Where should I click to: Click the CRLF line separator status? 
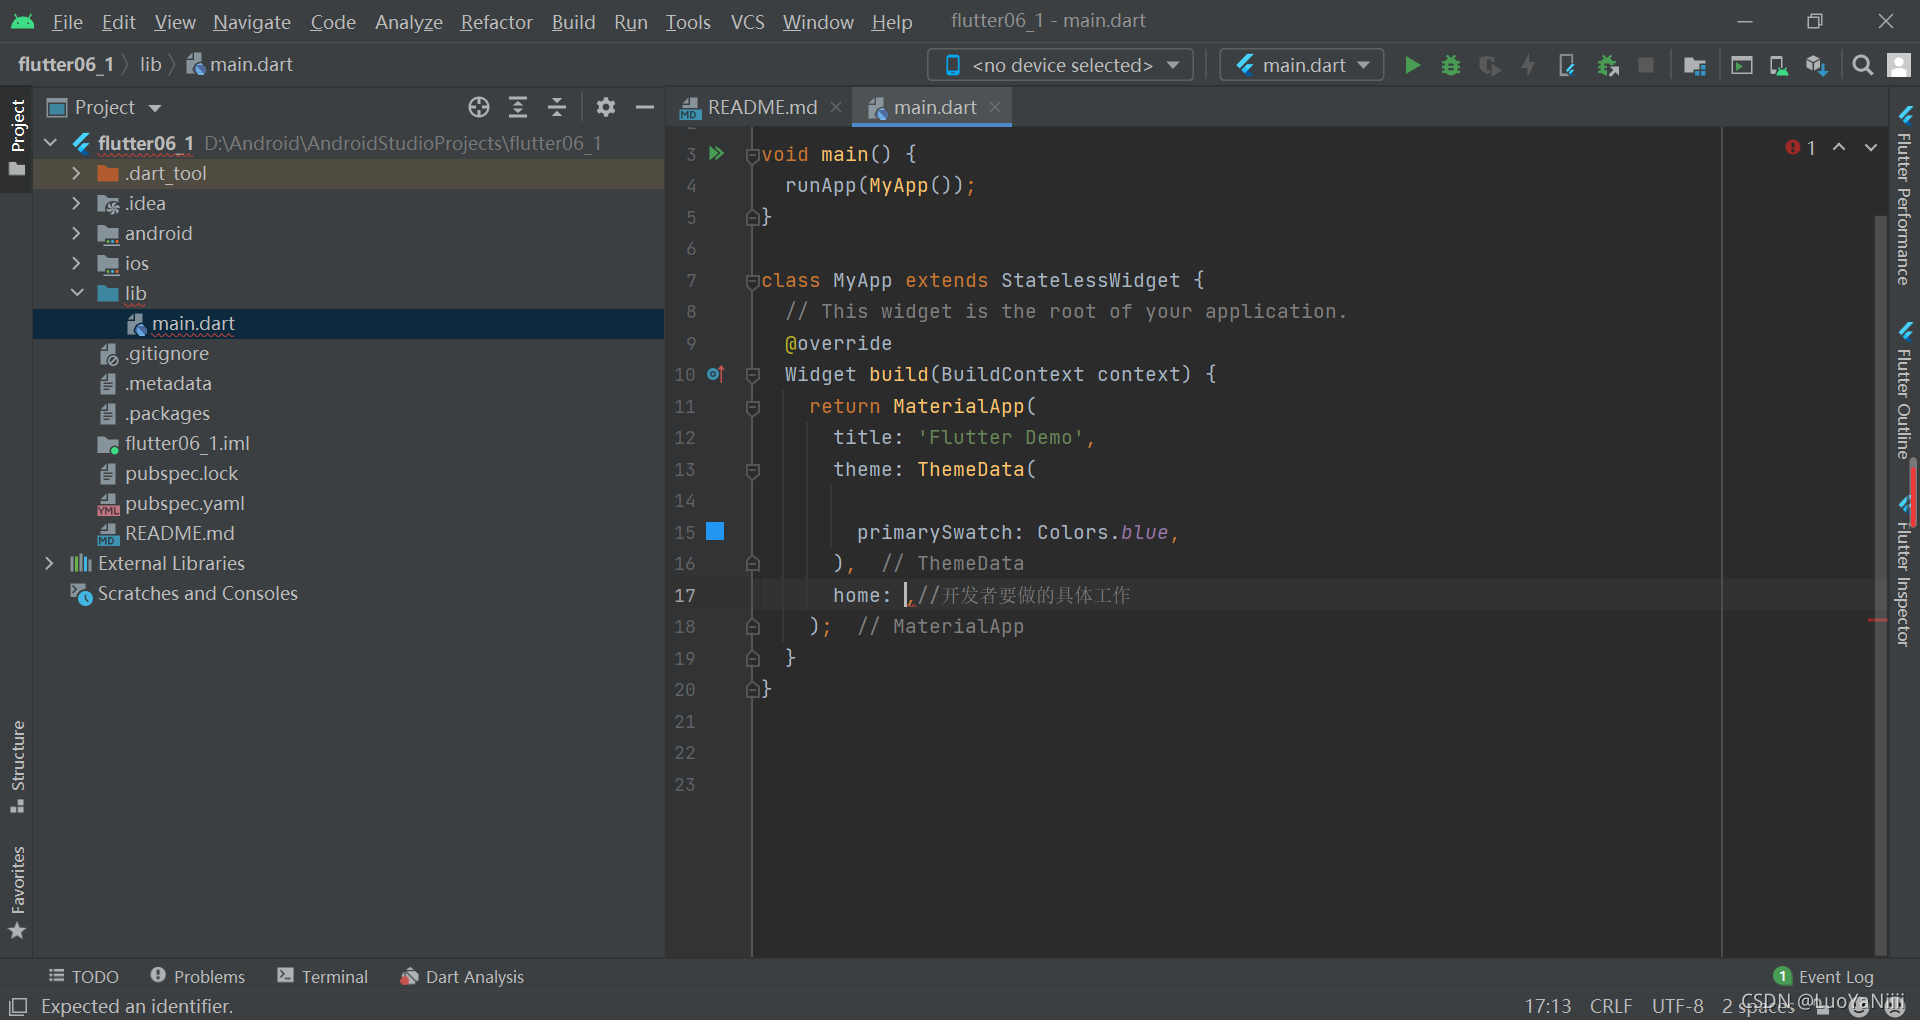(x=1611, y=1006)
